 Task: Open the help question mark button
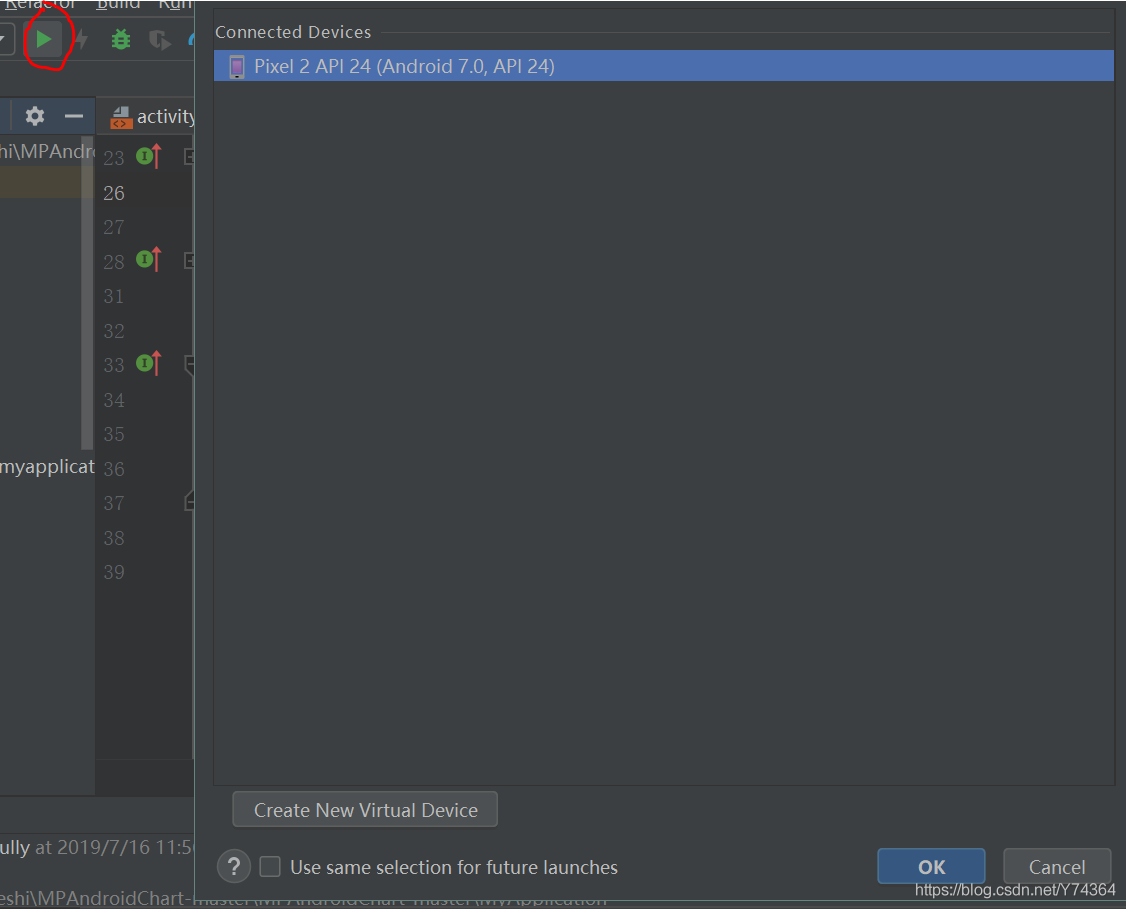[234, 866]
